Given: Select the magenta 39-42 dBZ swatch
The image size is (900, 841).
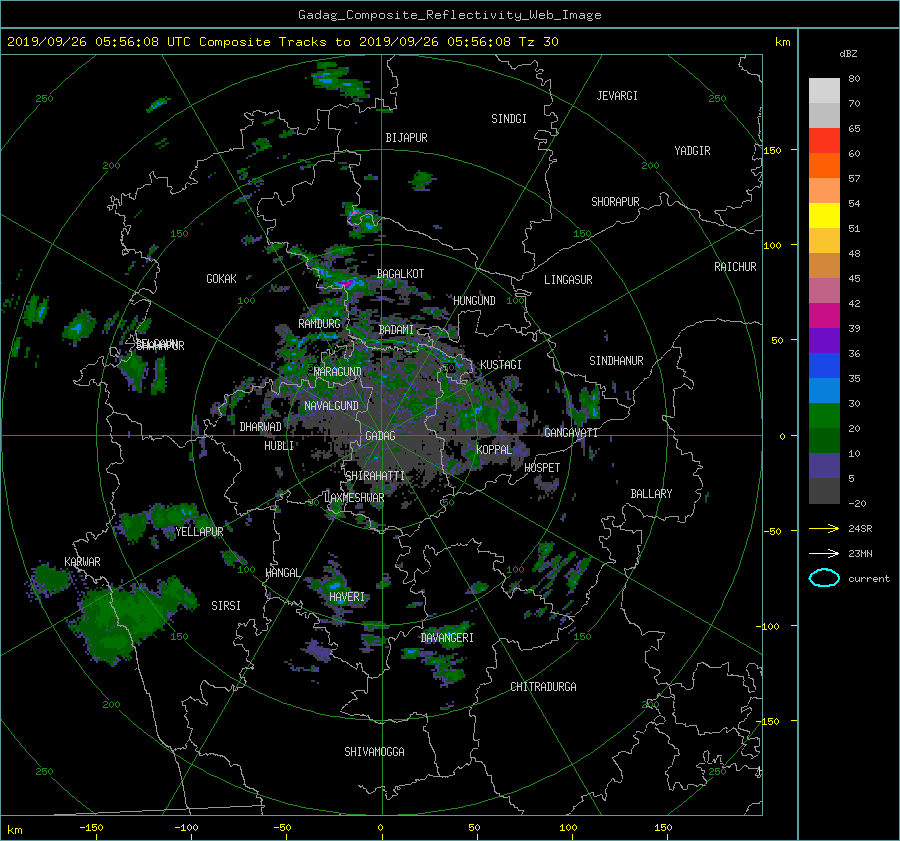Looking at the screenshot, I should [824, 315].
